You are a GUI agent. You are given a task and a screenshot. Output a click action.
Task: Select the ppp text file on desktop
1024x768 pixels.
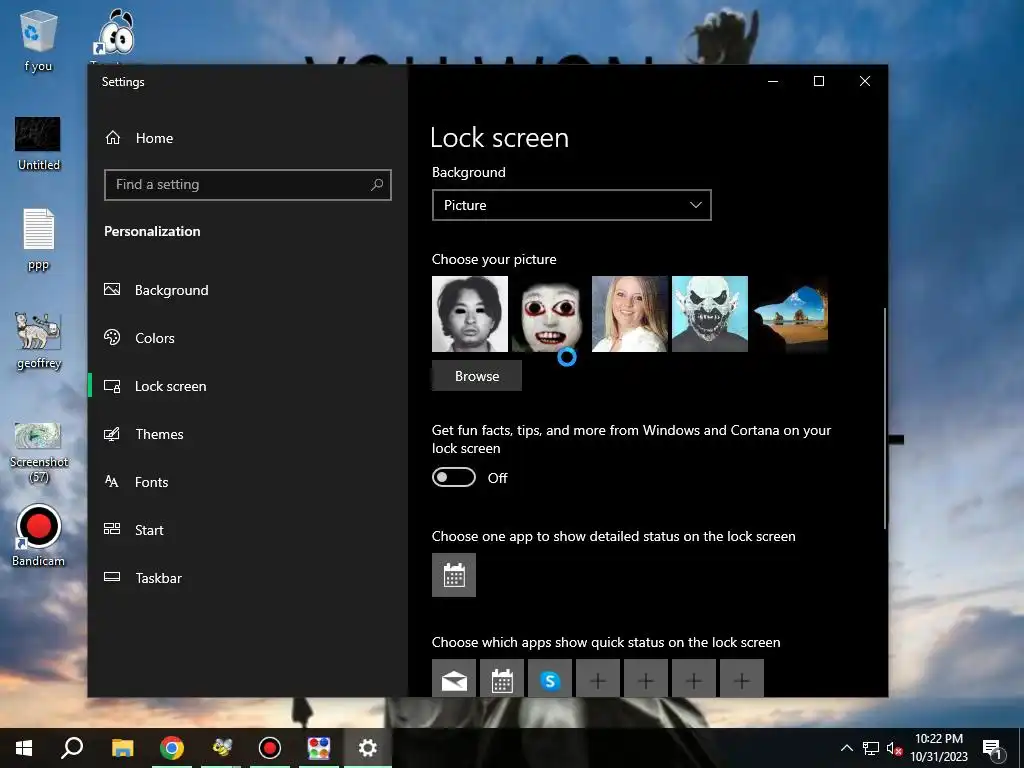click(39, 239)
